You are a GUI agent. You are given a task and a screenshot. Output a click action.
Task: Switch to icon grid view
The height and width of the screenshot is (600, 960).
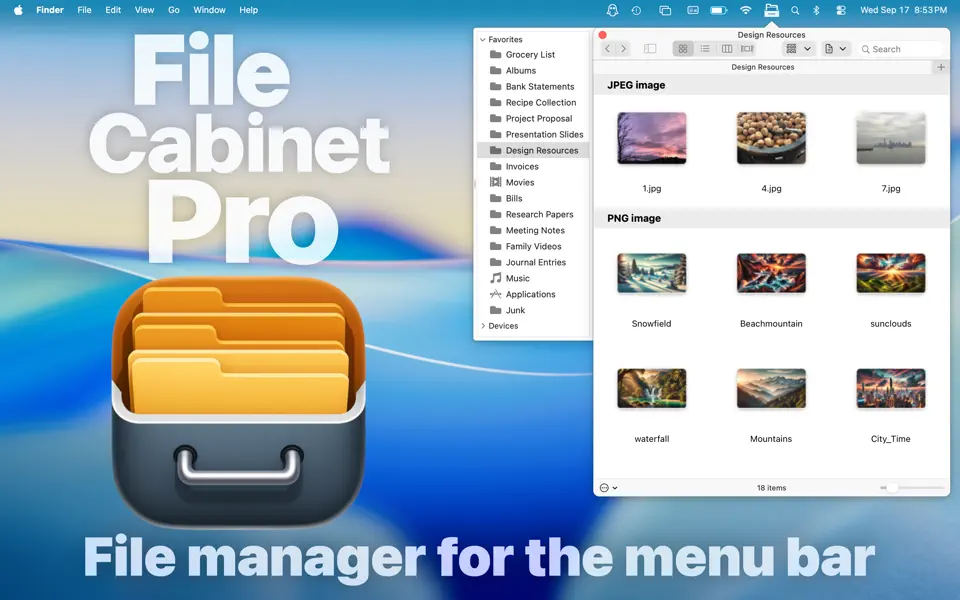[683, 48]
